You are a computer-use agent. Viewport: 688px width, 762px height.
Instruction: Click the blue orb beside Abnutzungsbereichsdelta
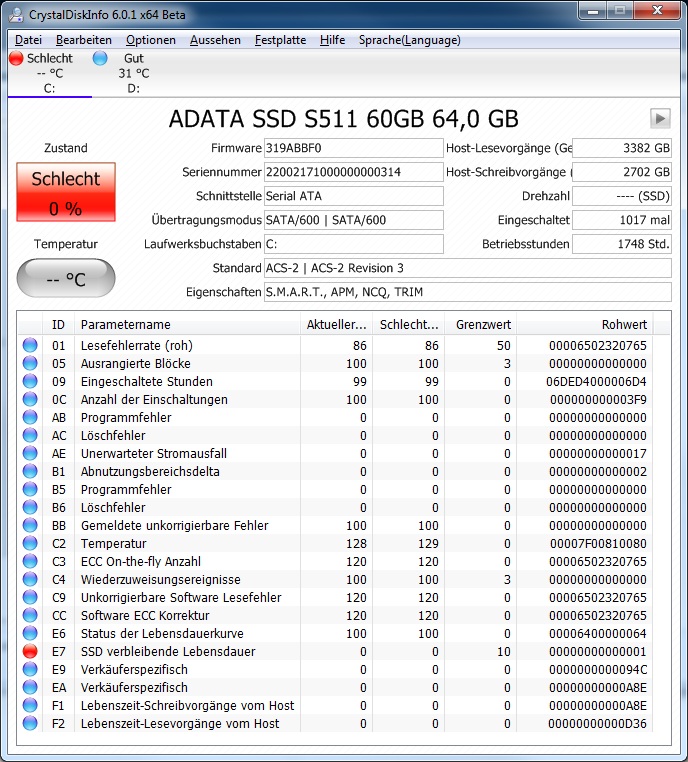pyautogui.click(x=30, y=471)
